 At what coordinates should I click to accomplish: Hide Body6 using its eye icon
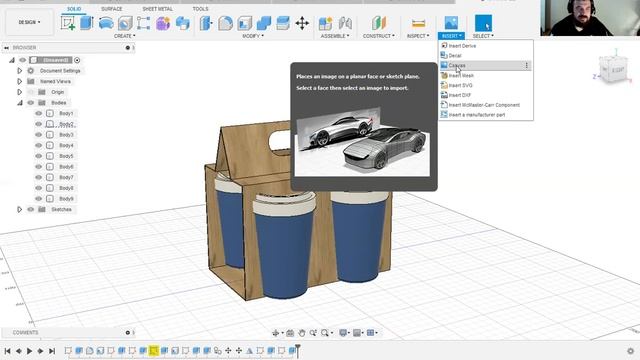point(39,167)
